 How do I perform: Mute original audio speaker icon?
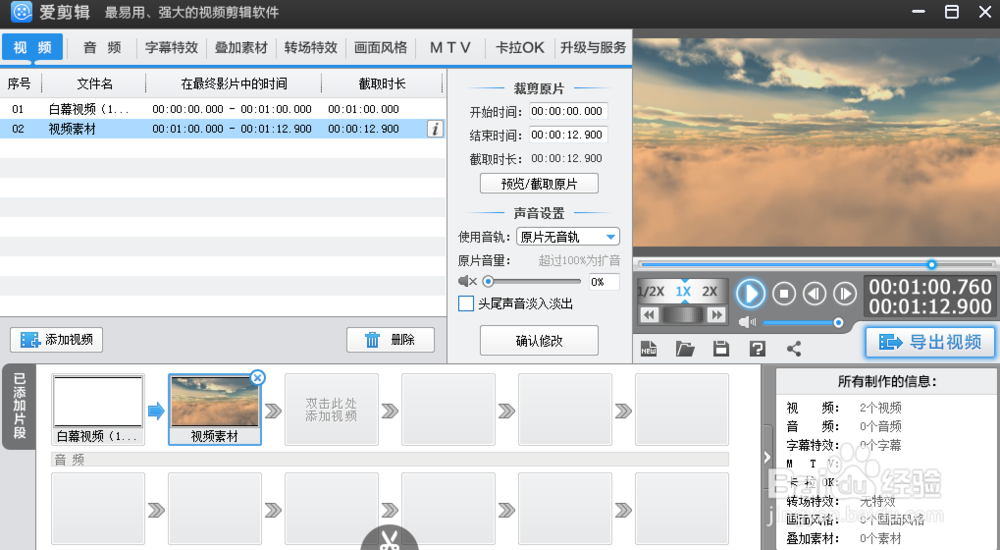click(467, 281)
